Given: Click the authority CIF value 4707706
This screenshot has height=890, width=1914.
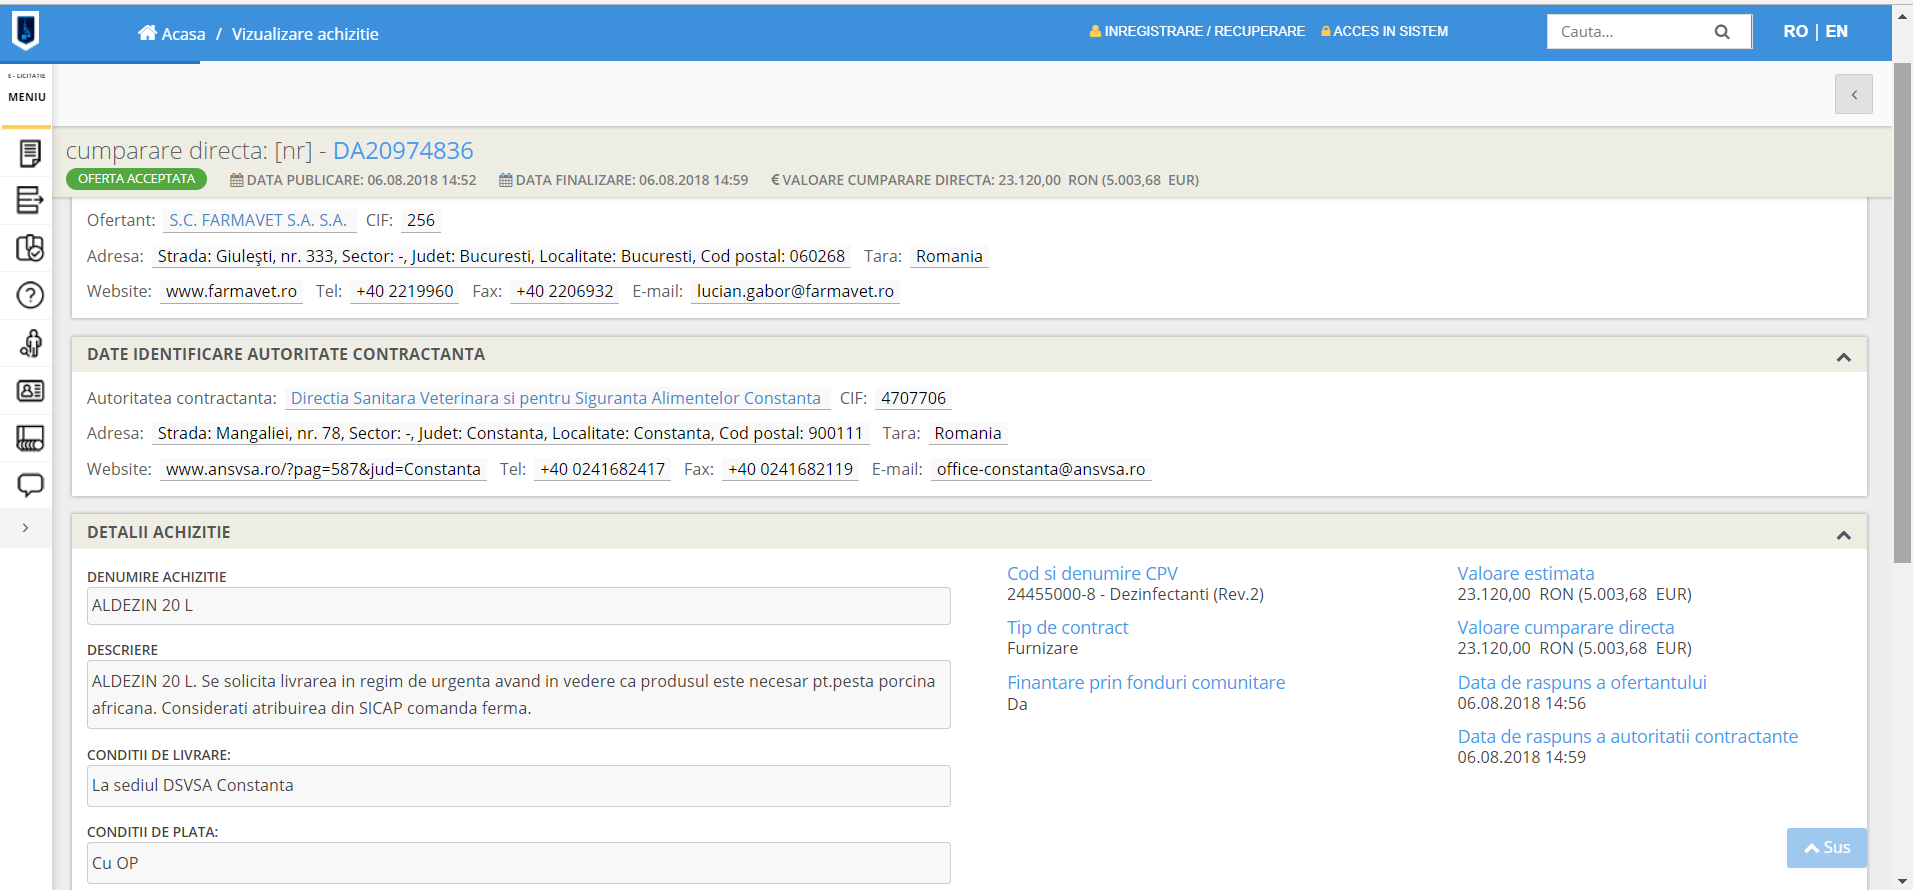Looking at the screenshot, I should tap(913, 399).
